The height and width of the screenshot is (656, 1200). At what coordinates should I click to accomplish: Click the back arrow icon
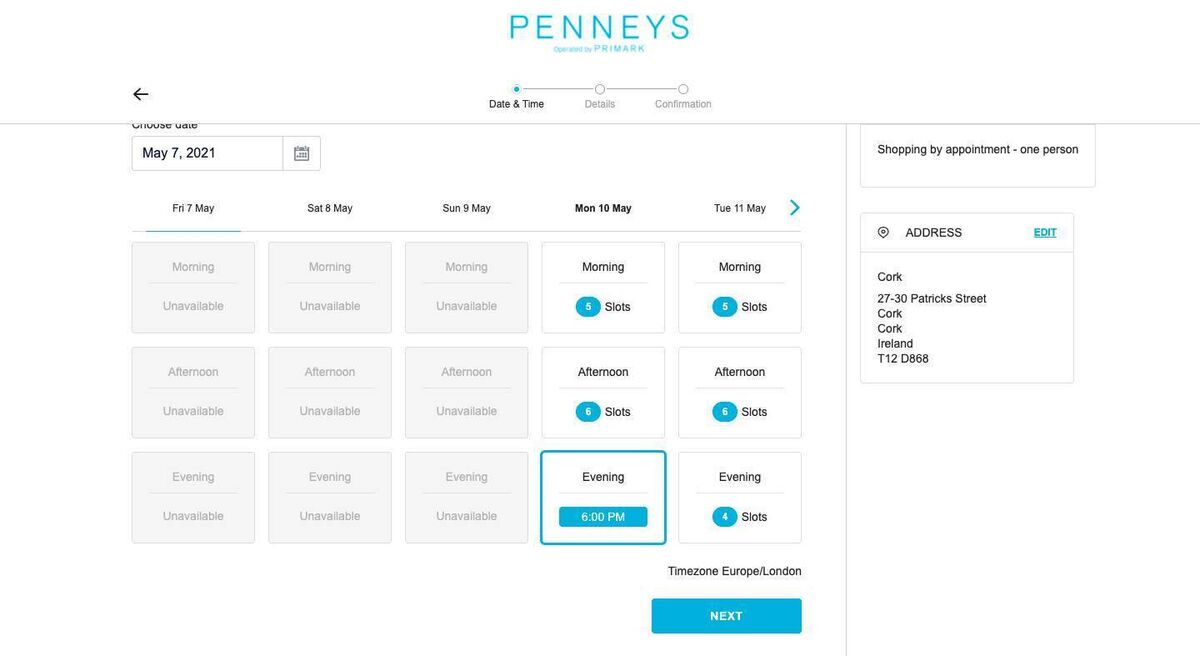point(141,94)
